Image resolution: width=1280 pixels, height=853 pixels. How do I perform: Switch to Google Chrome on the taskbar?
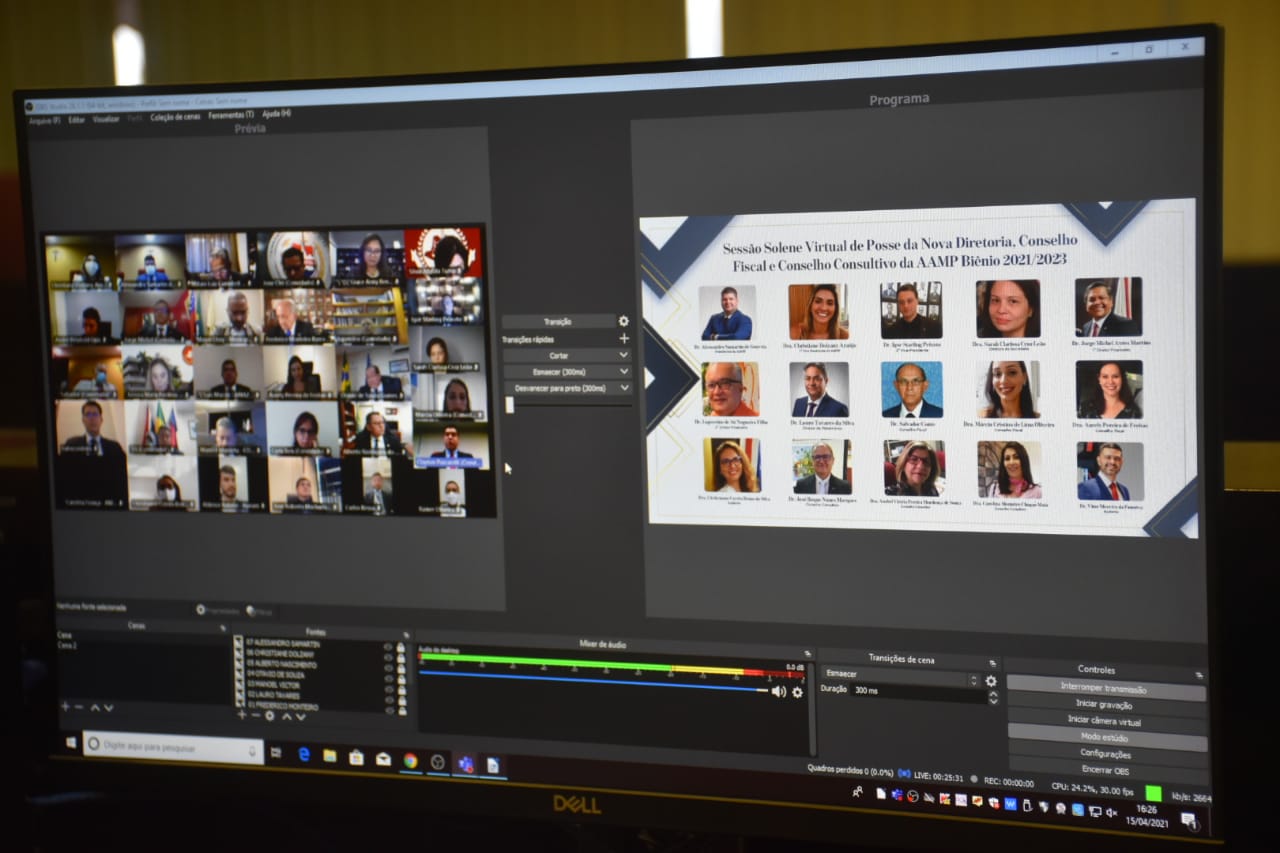pos(410,760)
